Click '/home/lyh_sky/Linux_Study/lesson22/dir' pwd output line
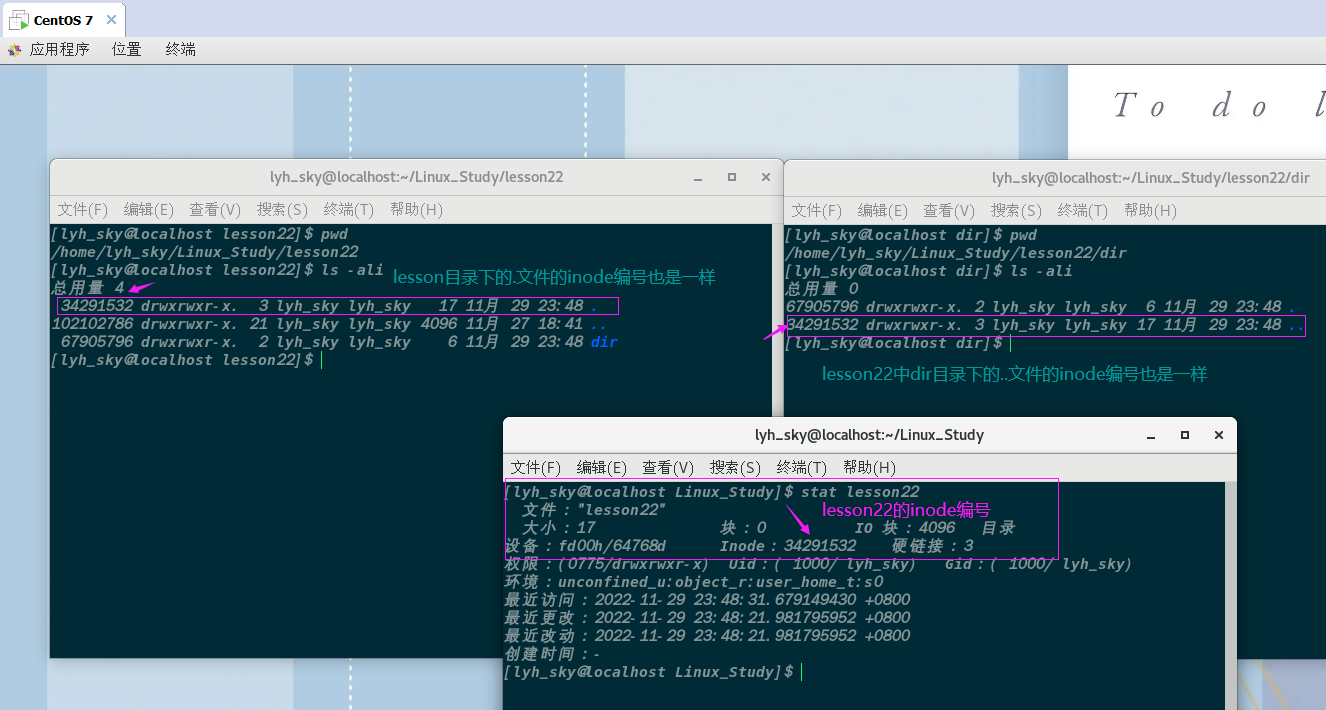Viewport: 1326px width, 710px height. click(955, 253)
